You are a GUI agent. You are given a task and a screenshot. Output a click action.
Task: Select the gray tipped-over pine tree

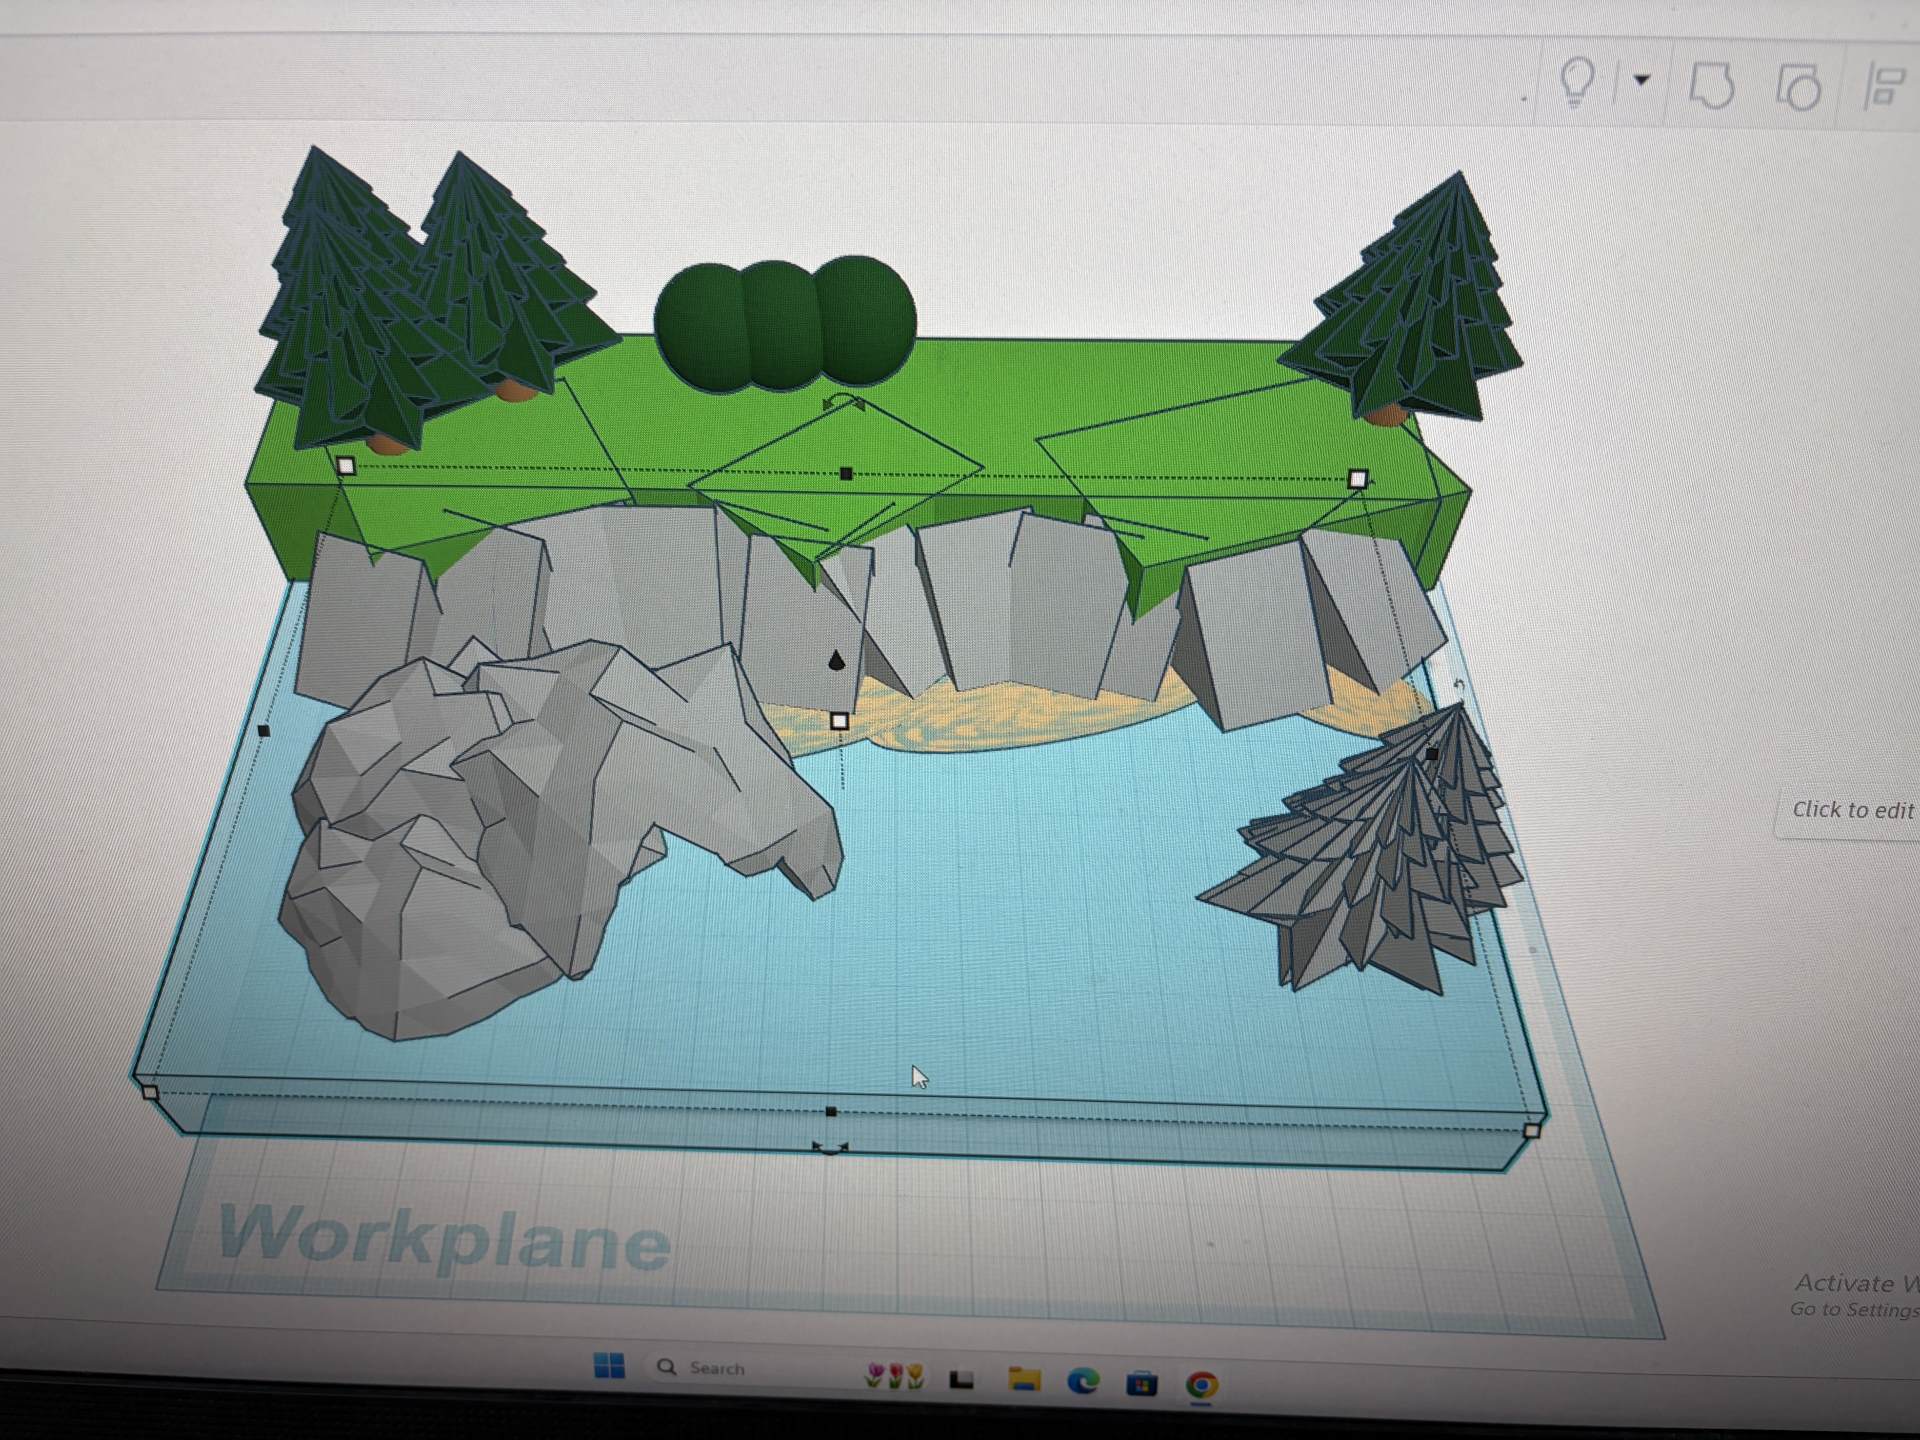tap(1370, 860)
